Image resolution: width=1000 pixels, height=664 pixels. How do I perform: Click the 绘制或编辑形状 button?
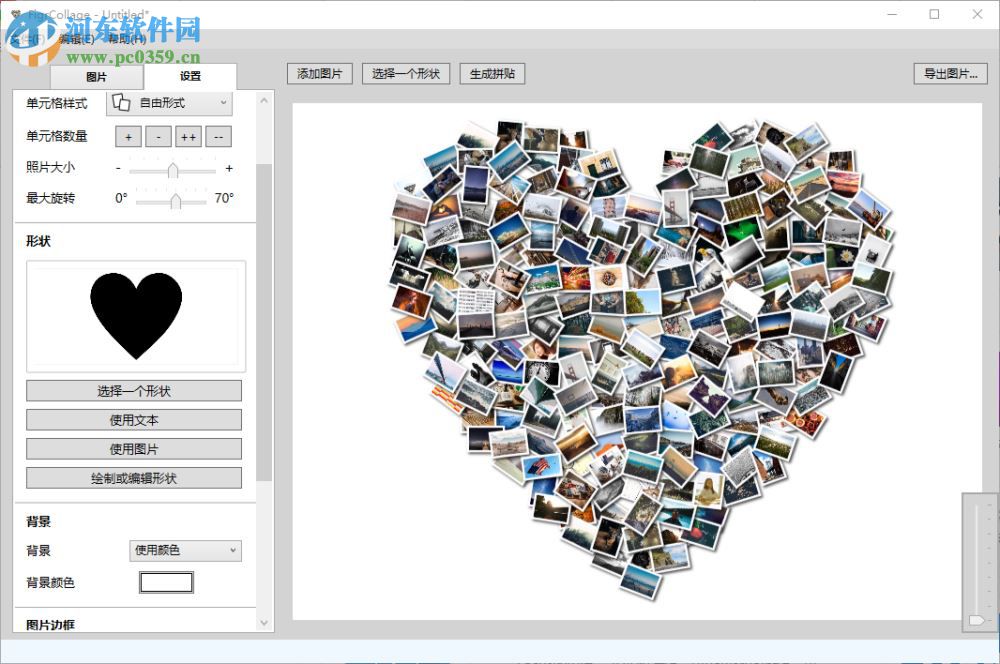coord(133,478)
